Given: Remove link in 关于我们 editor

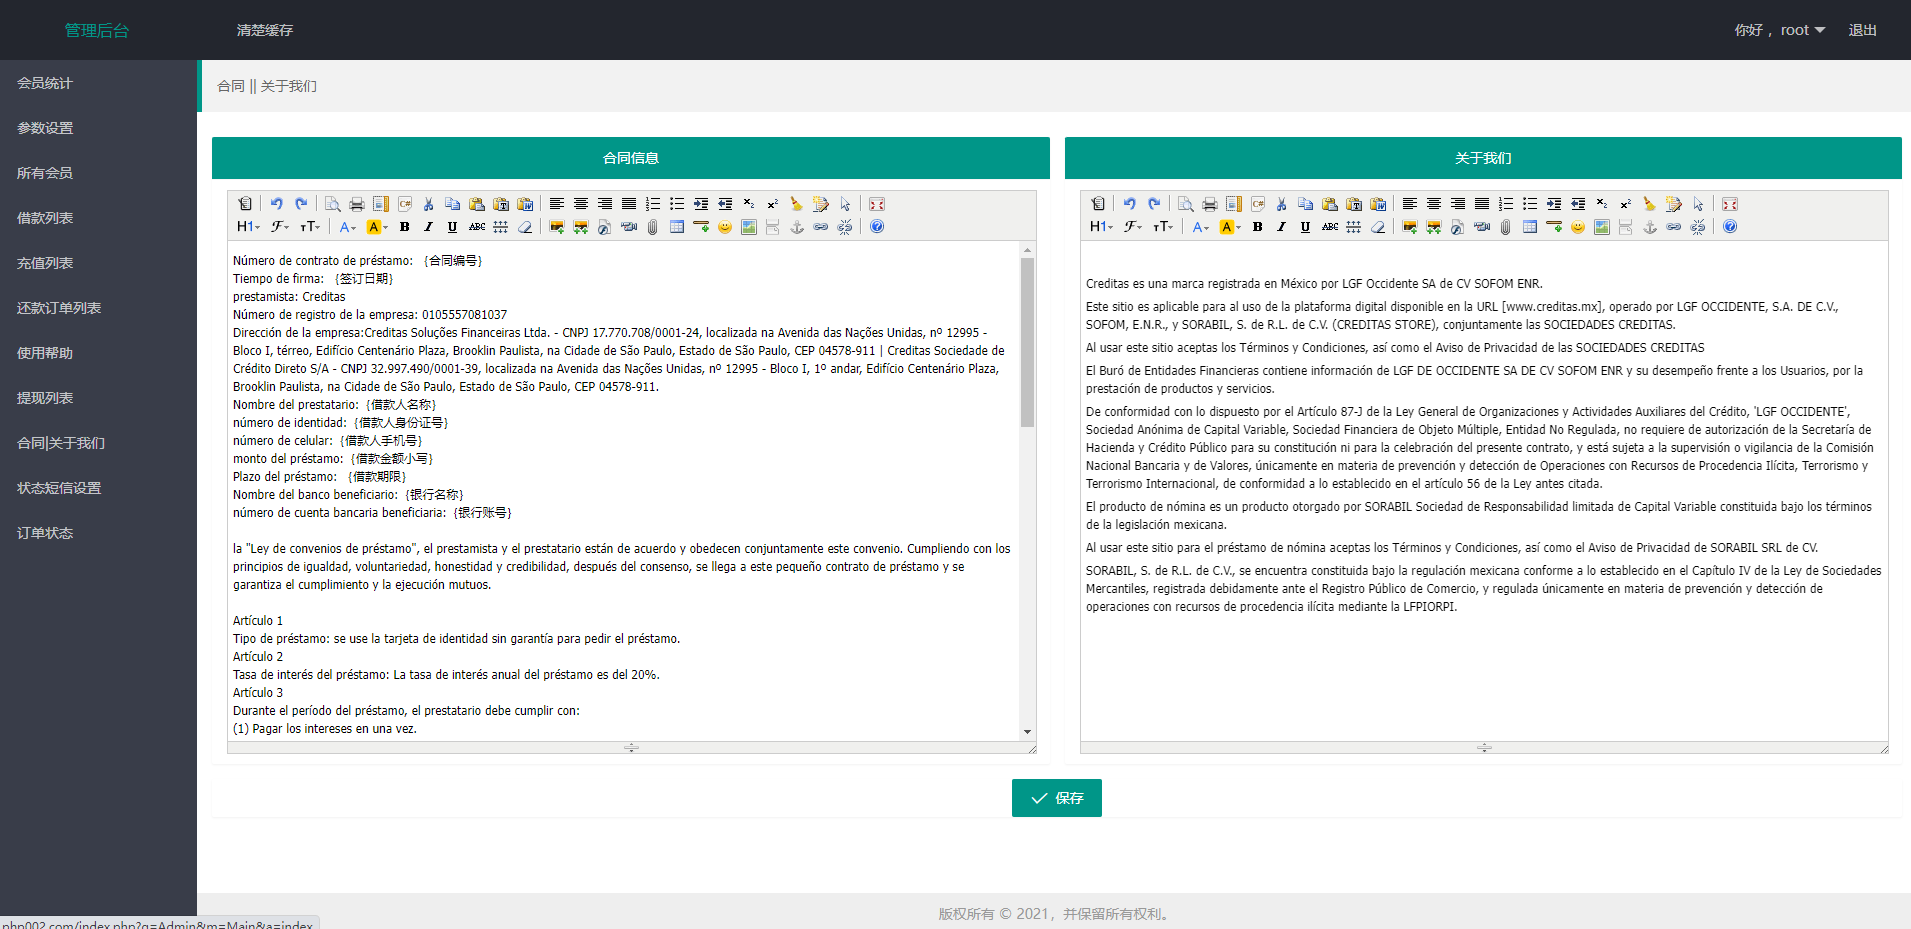Looking at the screenshot, I should pyautogui.click(x=1698, y=227).
